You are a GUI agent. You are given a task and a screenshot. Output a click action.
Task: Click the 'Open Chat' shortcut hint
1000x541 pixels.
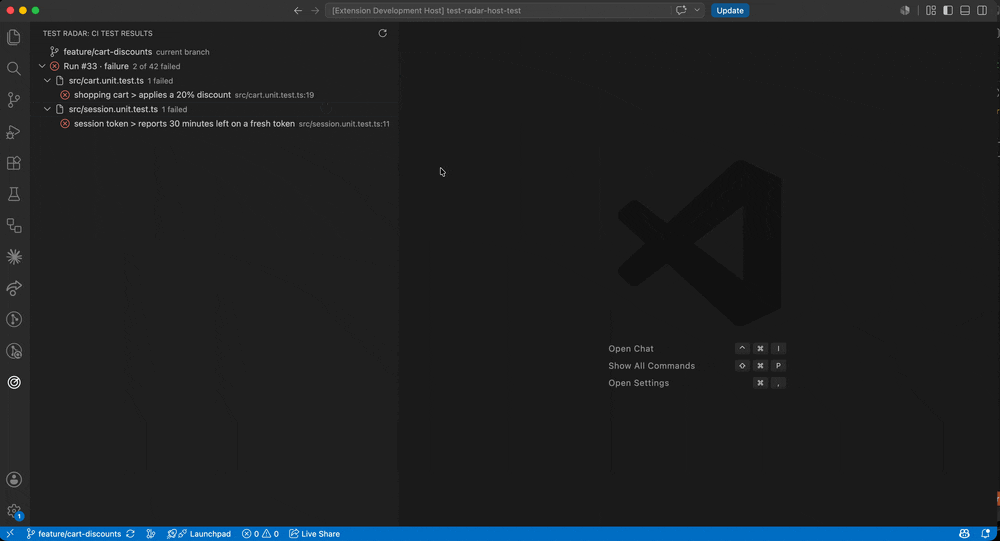coord(631,348)
